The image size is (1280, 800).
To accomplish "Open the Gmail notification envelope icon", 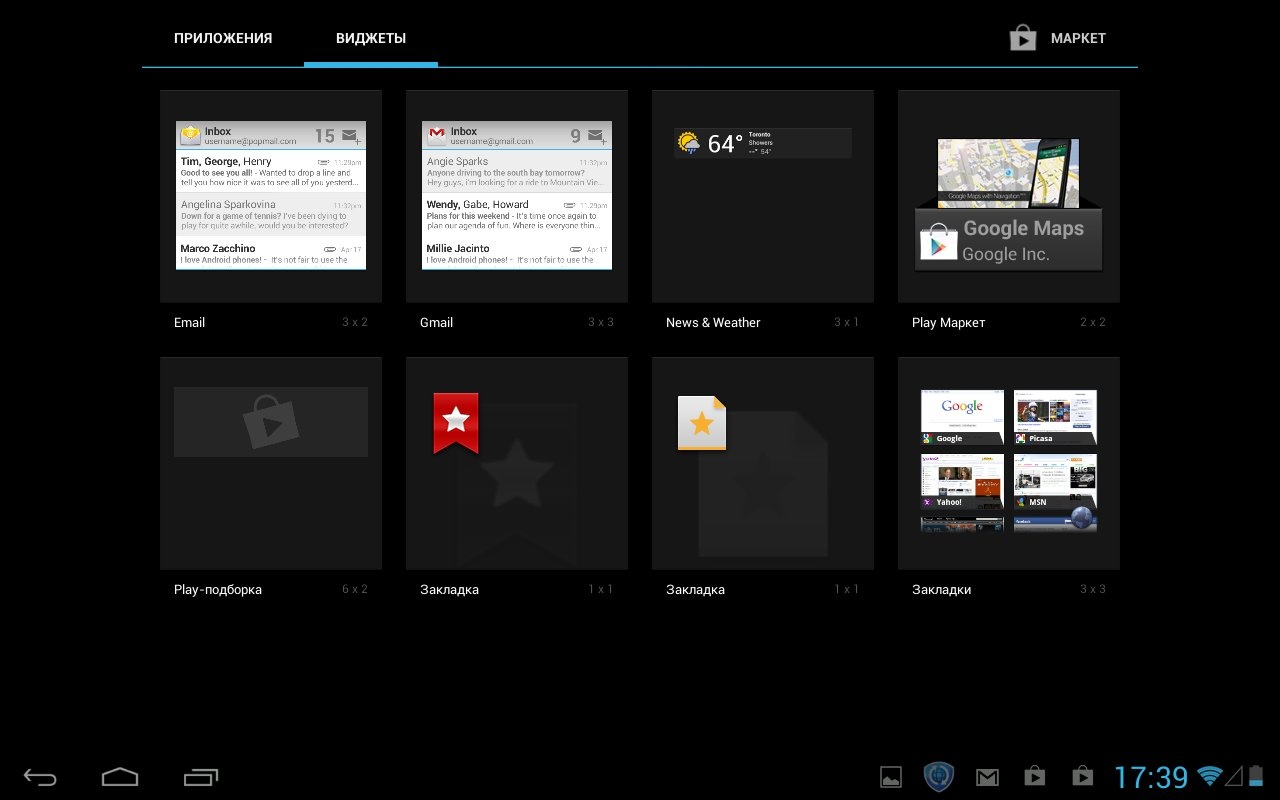I will click(987, 777).
